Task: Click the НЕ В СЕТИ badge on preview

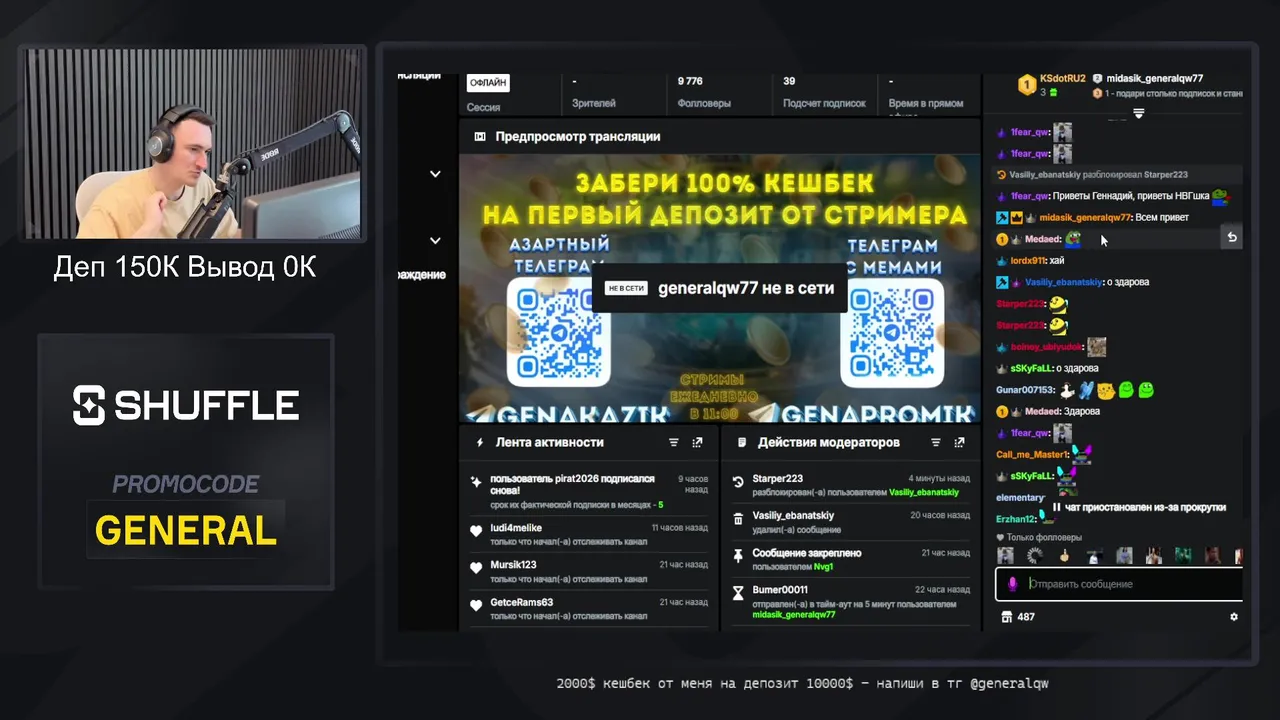Action: (x=625, y=288)
